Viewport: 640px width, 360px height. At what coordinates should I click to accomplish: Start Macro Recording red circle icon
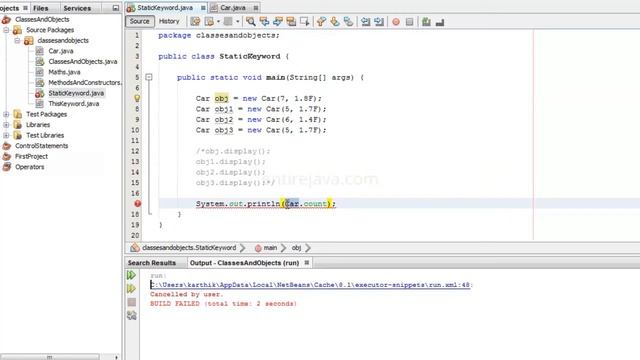(396, 22)
